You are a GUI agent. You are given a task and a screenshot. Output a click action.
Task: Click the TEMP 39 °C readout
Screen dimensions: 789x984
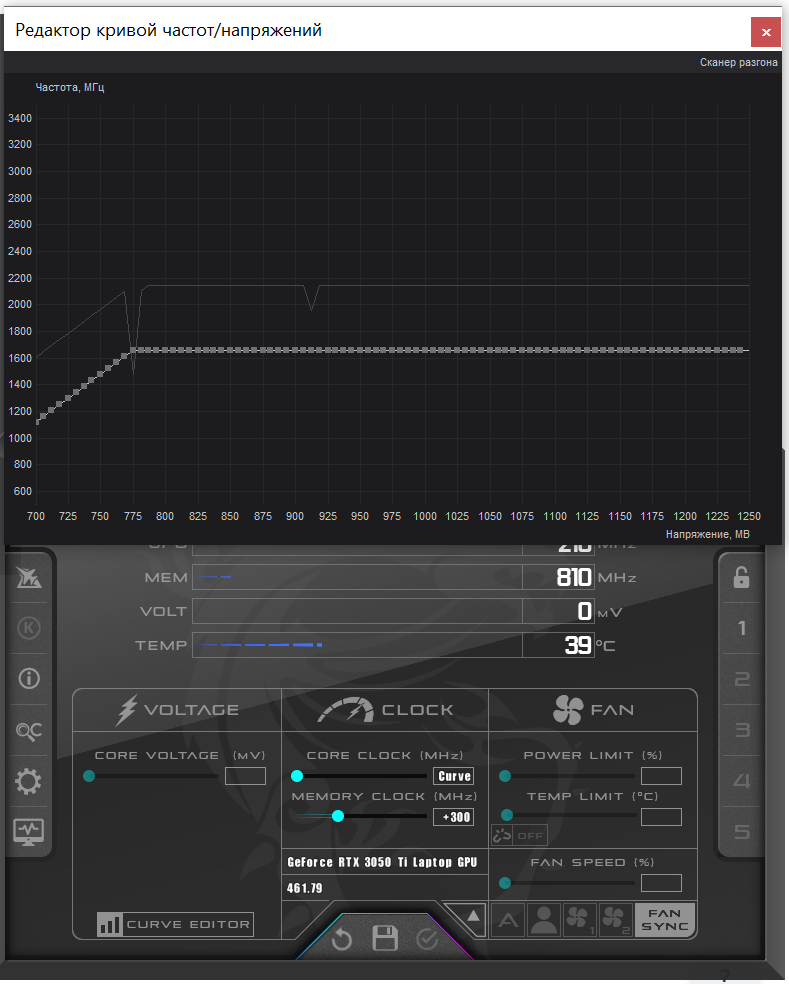[557, 645]
